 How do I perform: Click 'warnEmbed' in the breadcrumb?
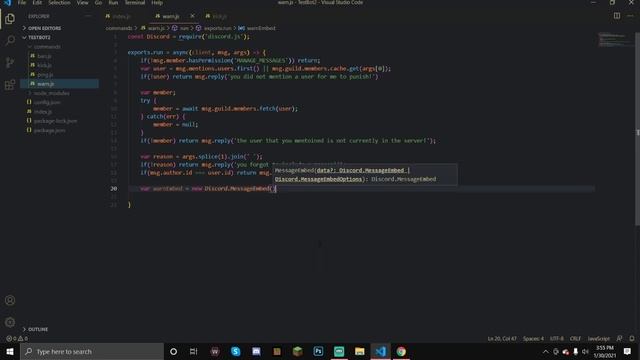tap(261, 28)
